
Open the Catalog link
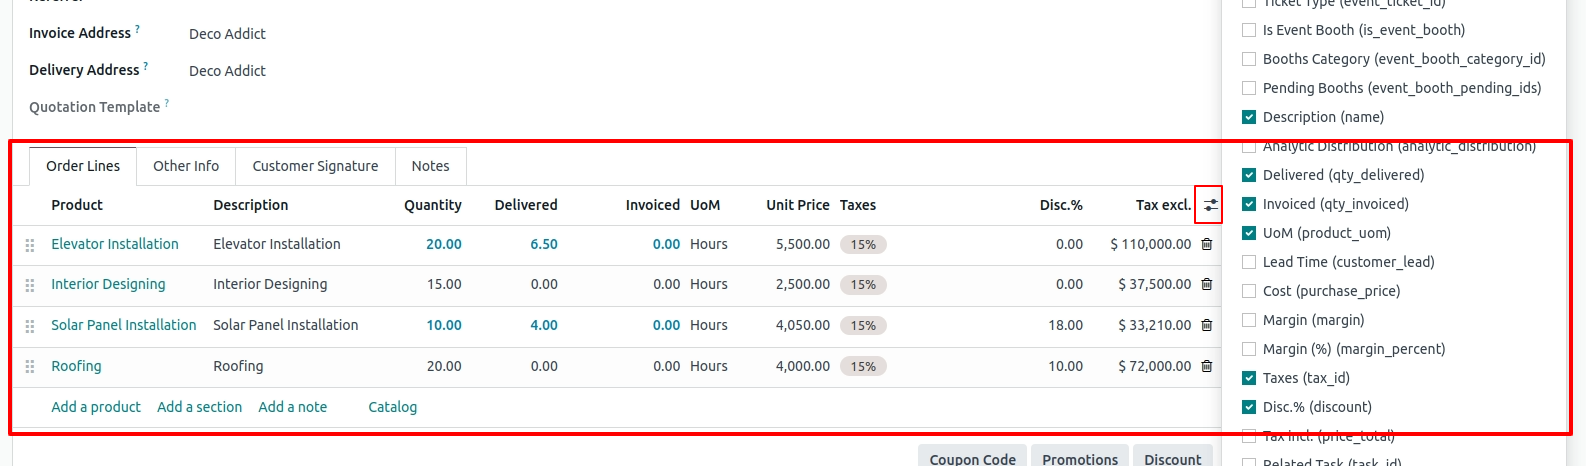click(x=392, y=407)
